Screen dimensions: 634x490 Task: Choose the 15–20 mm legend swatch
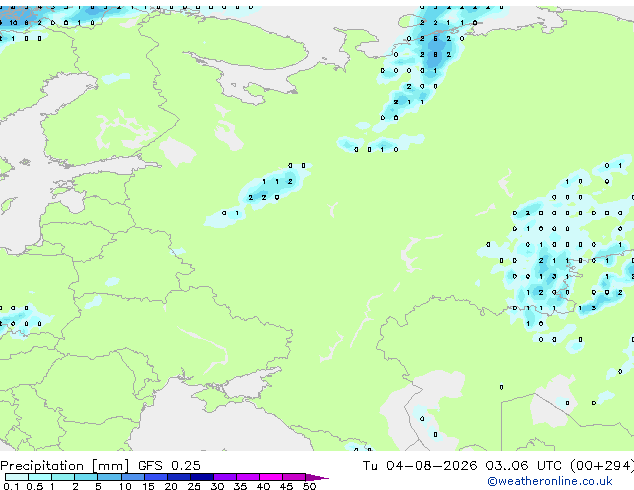[156, 477]
